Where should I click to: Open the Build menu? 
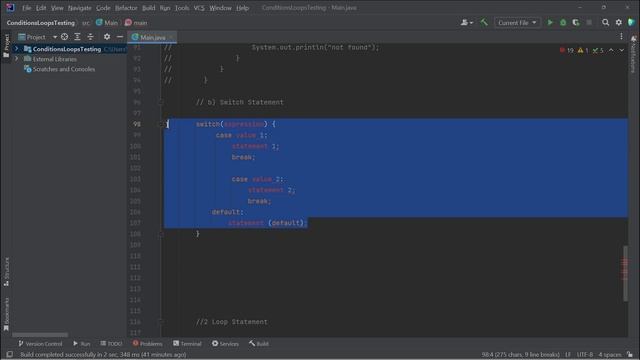[x=149, y=8]
